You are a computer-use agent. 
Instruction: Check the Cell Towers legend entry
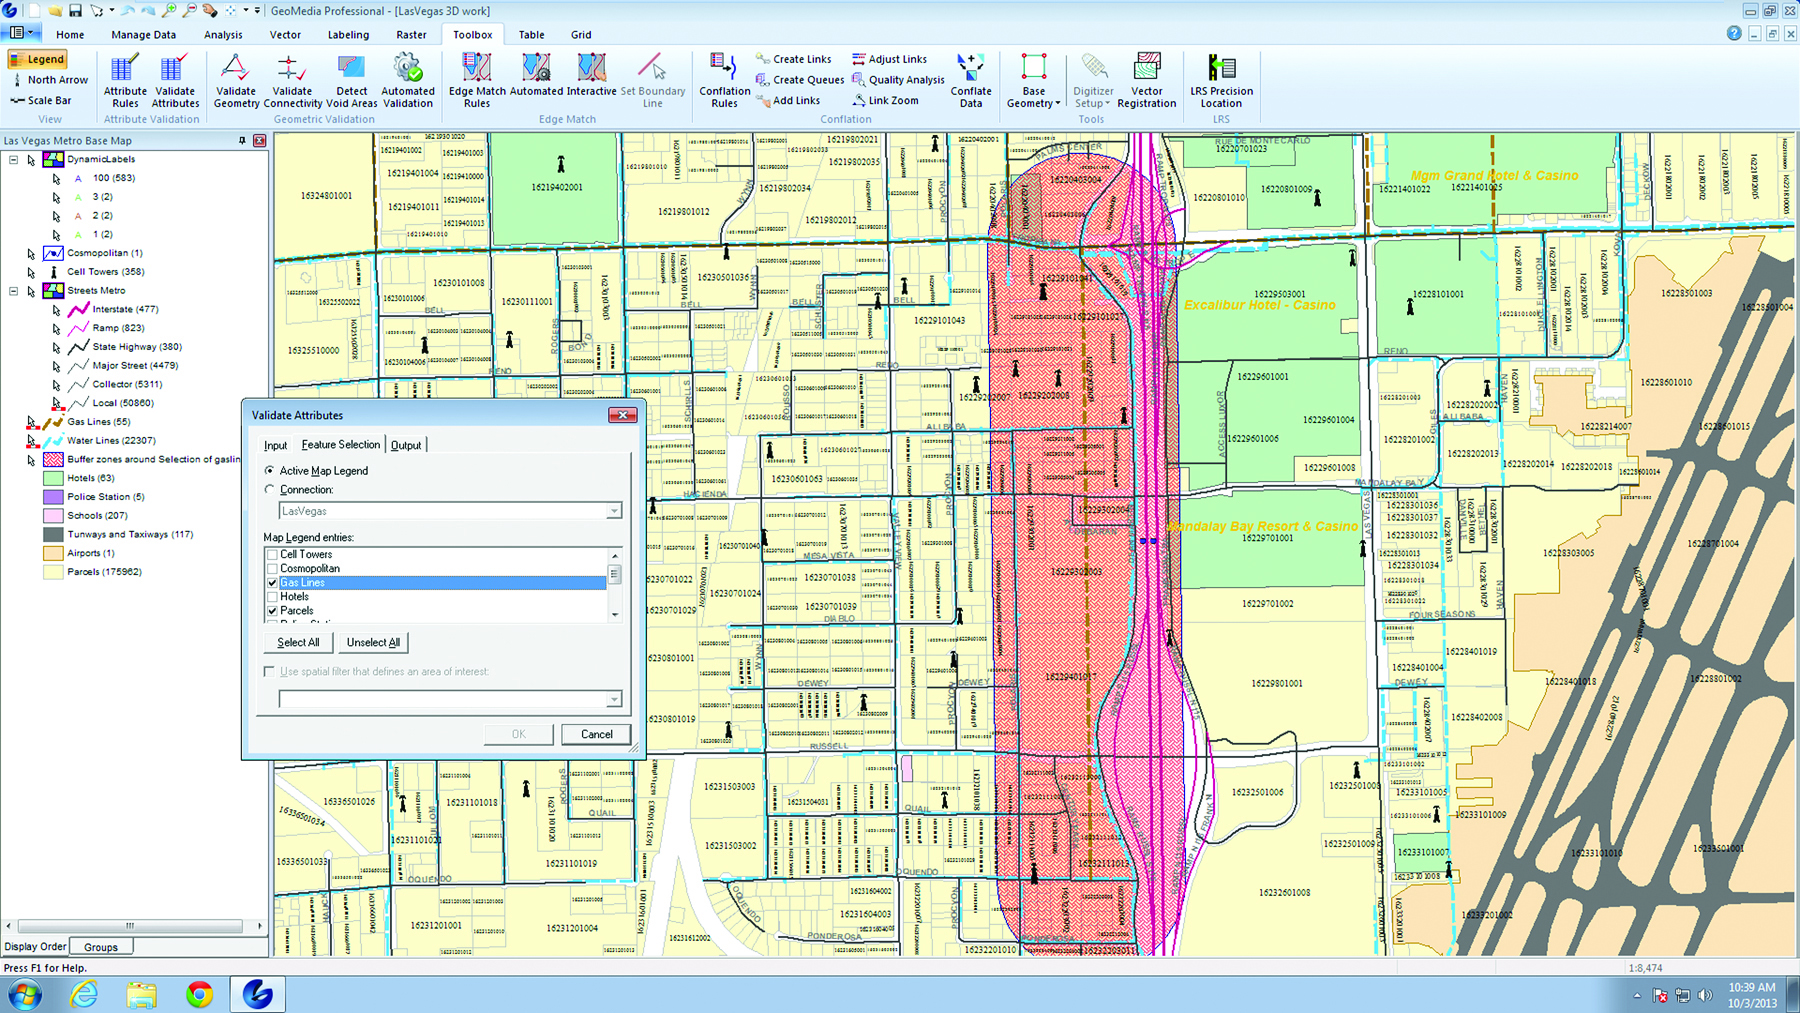click(272, 554)
